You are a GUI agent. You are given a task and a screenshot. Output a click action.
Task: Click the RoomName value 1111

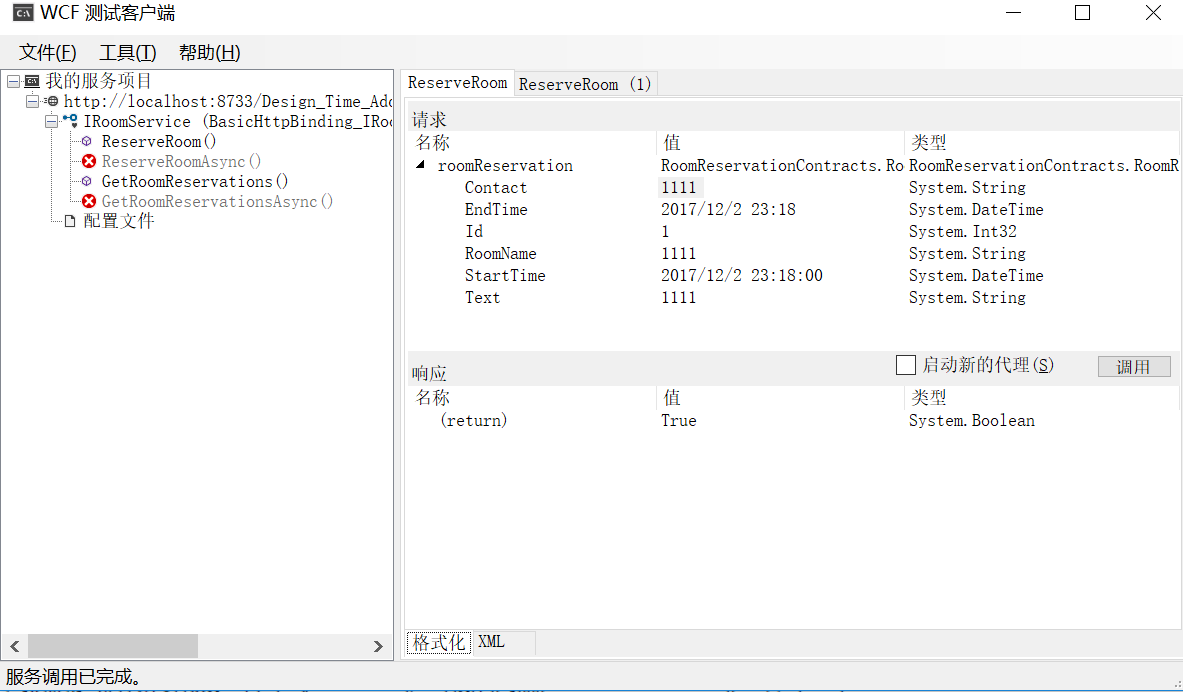678,254
